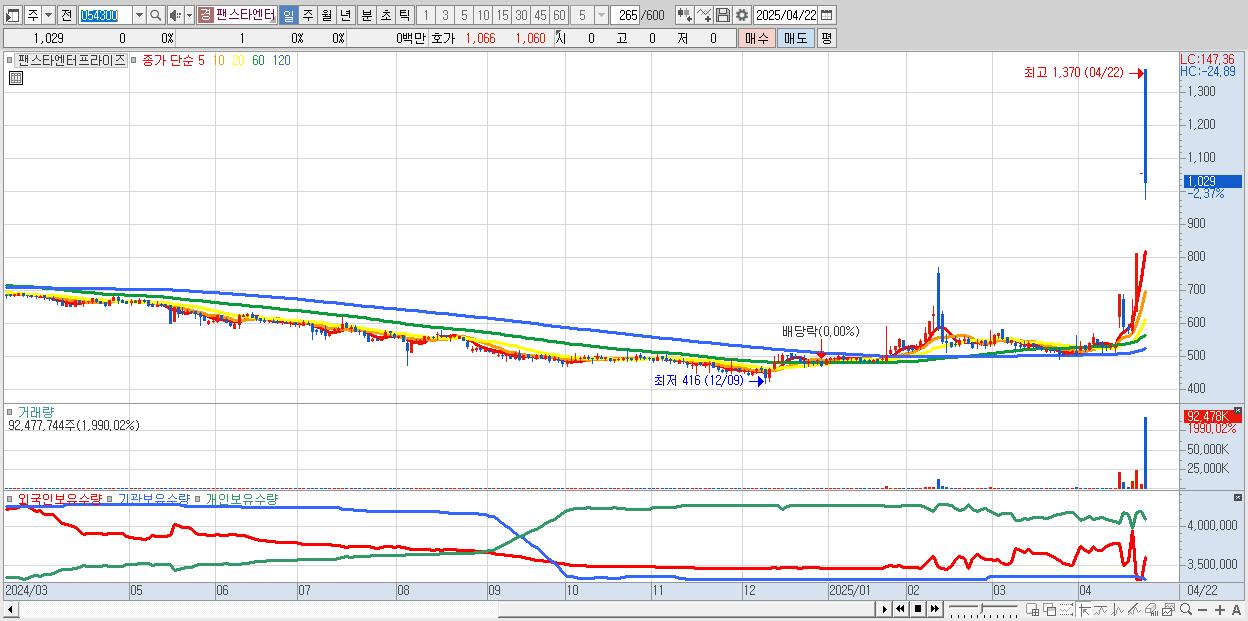
Task: Click the 거래량 volume indicator label
Action: 34,411
